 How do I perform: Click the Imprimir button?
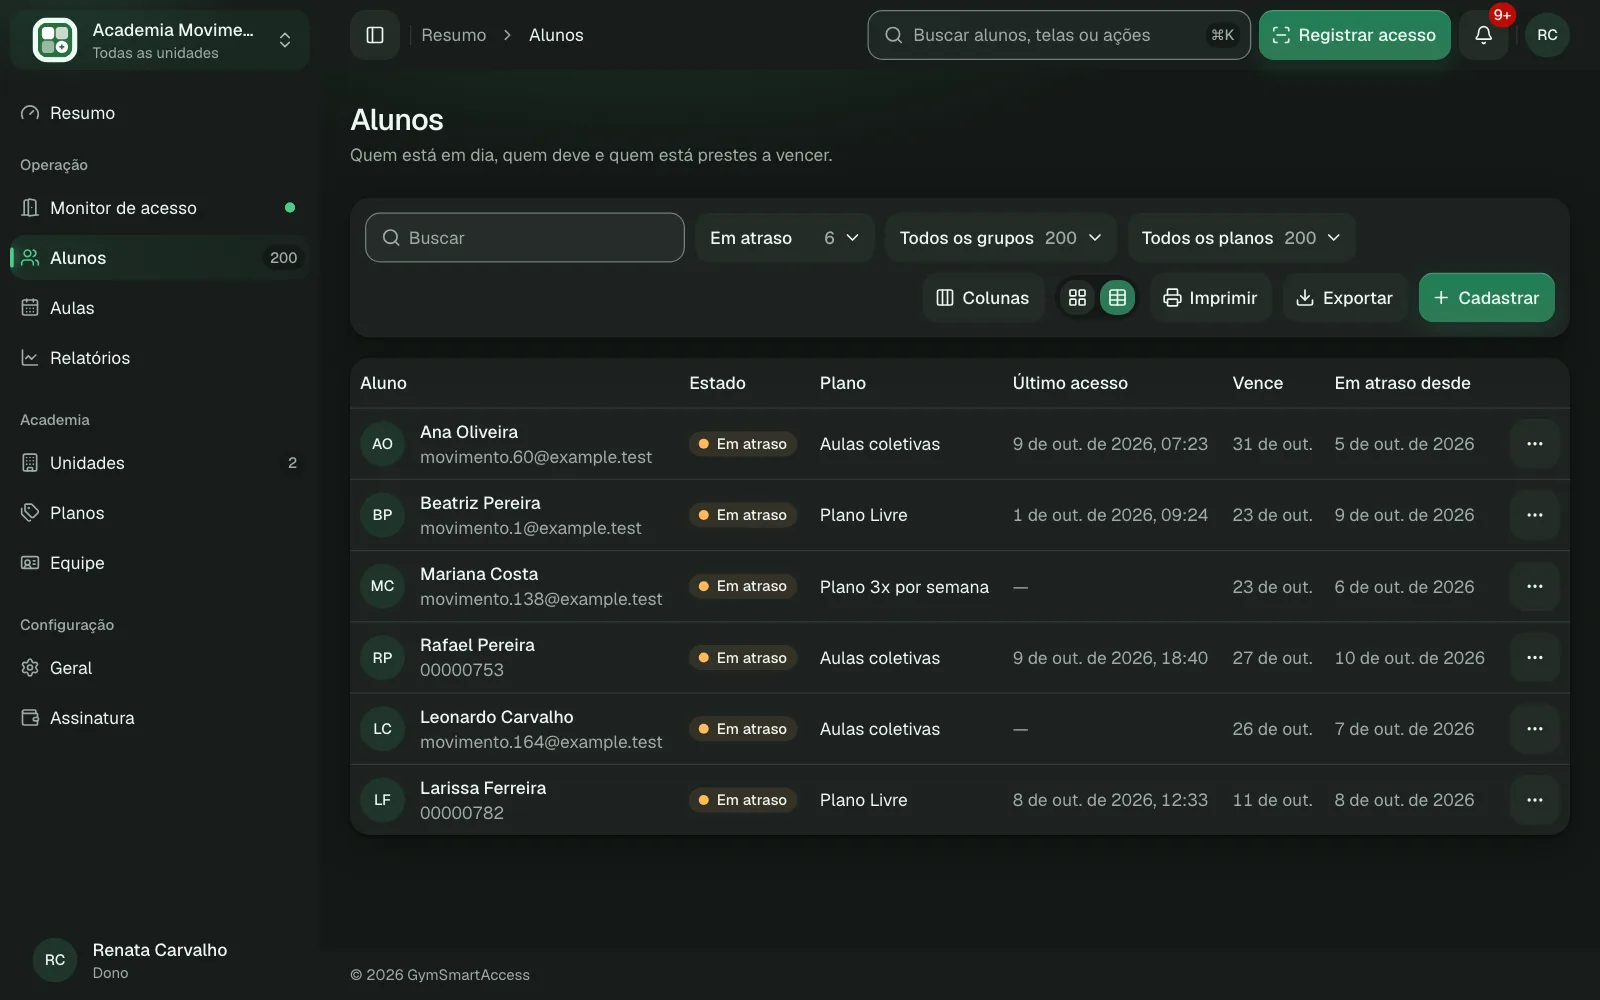point(1210,298)
